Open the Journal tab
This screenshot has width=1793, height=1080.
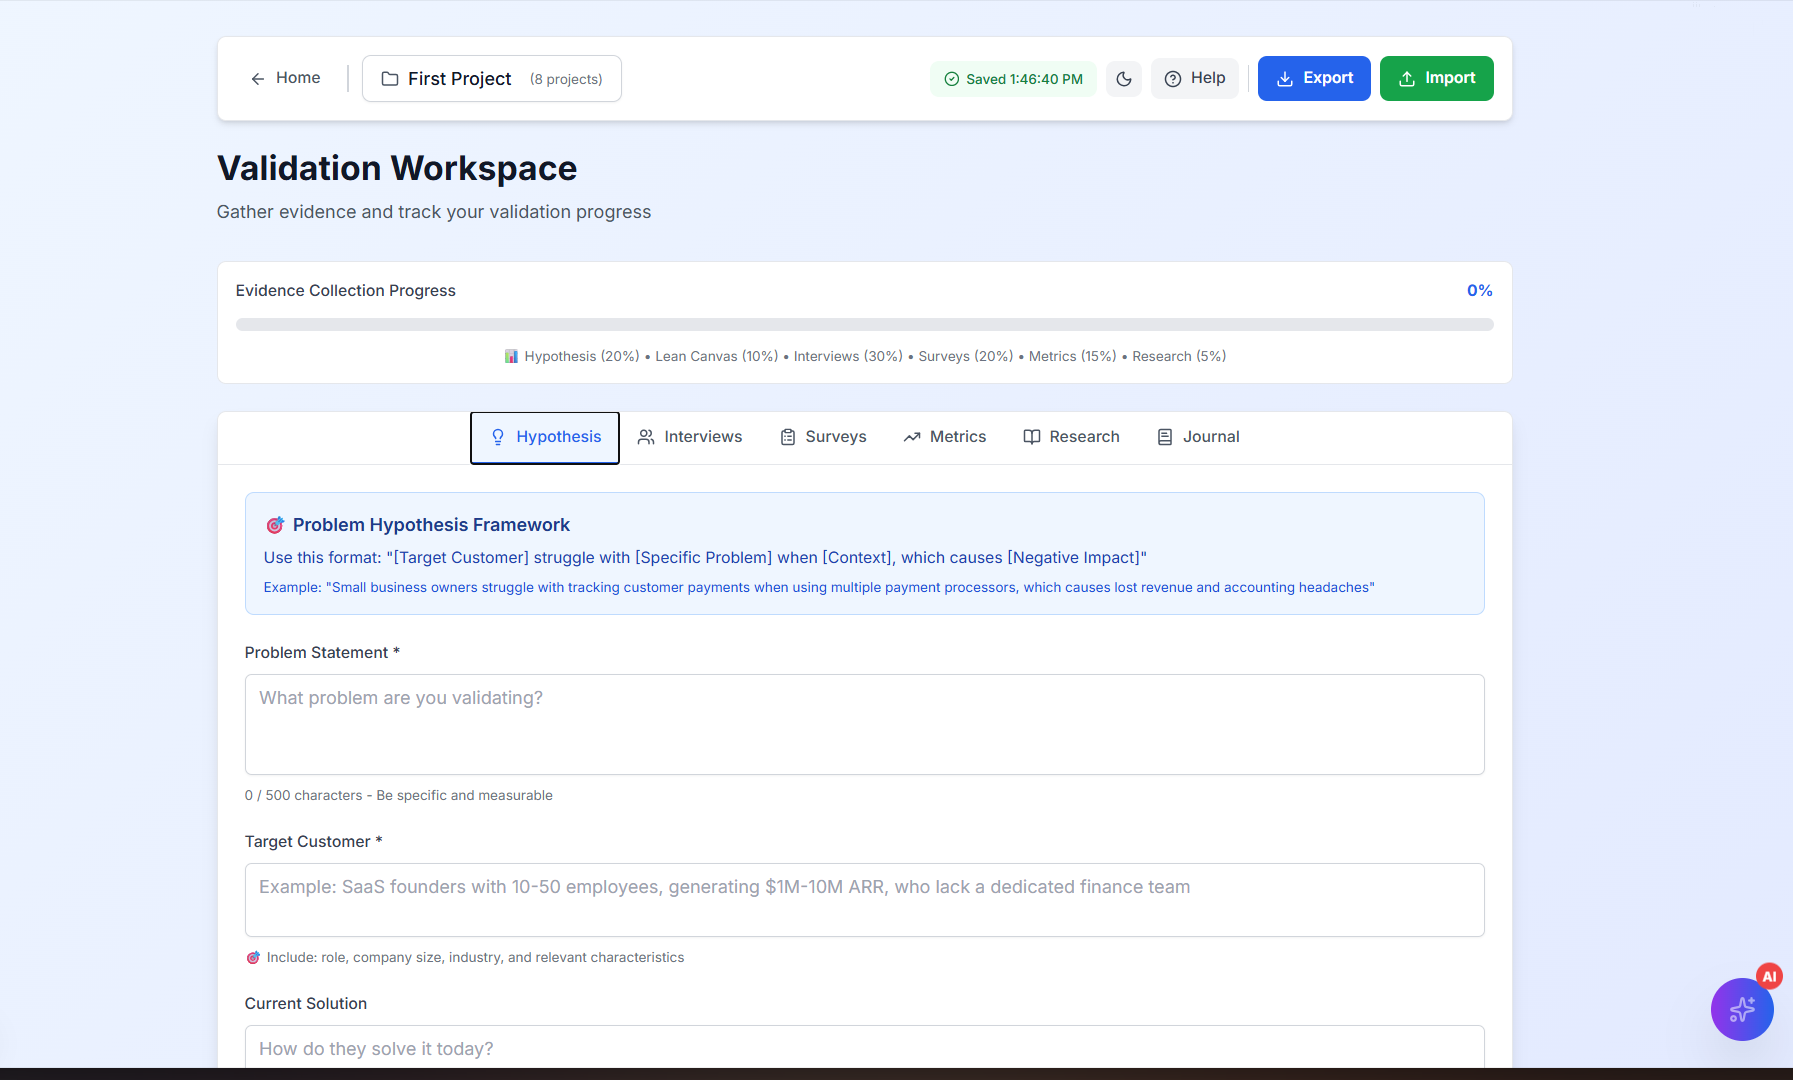pos(1198,437)
